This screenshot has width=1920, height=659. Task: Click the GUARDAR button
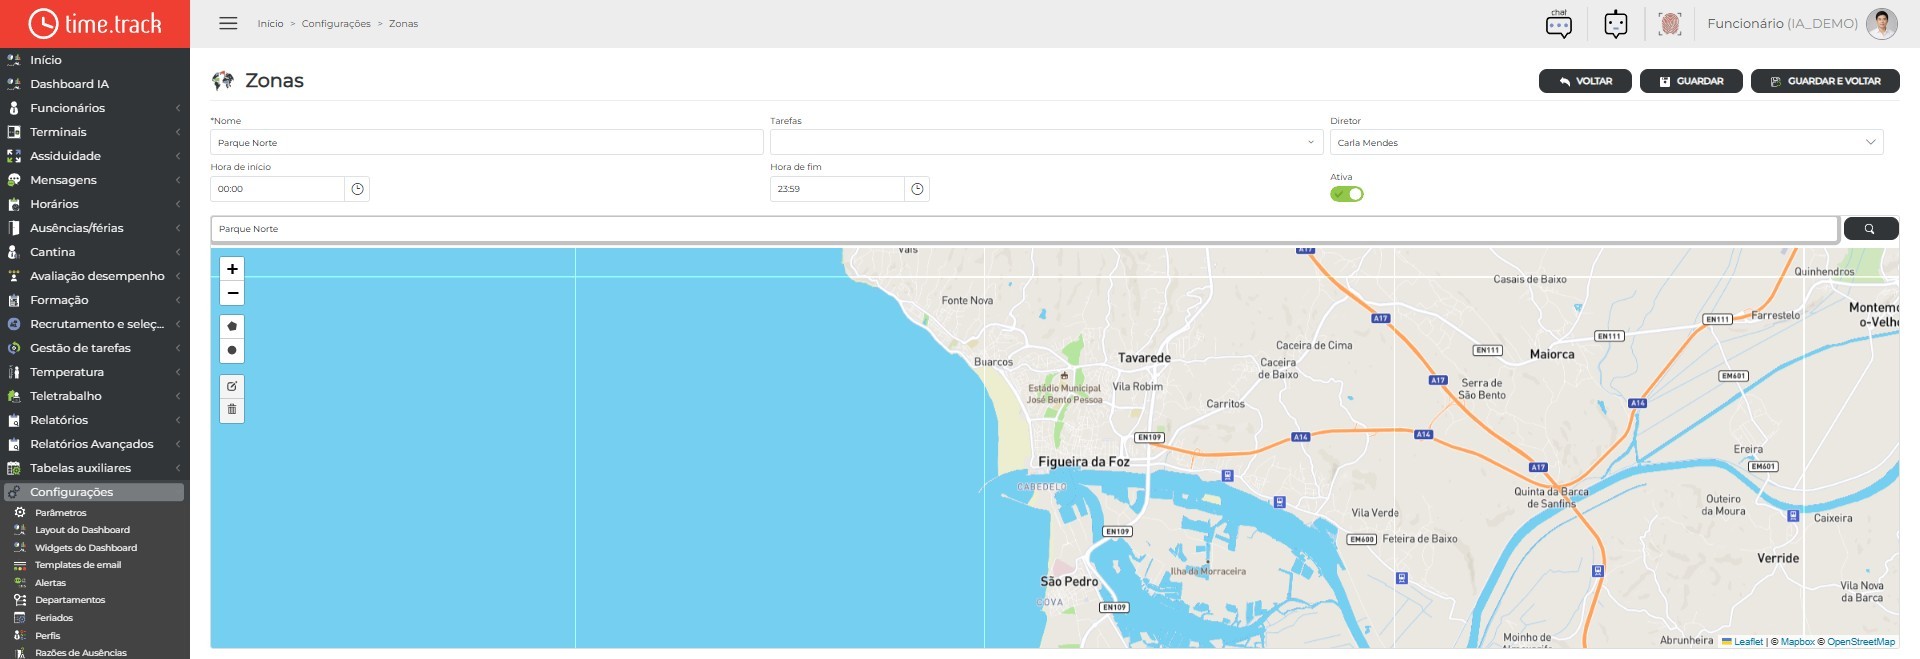coord(1691,81)
